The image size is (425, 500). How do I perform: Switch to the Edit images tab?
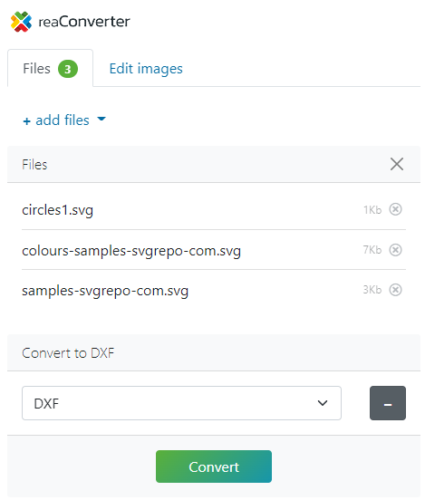click(x=146, y=69)
